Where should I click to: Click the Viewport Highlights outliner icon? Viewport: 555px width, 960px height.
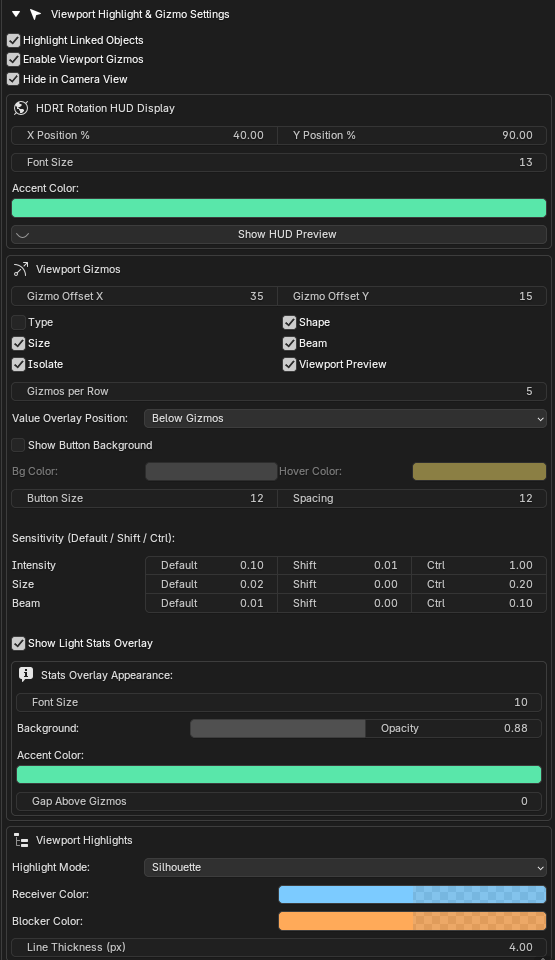pos(21,841)
